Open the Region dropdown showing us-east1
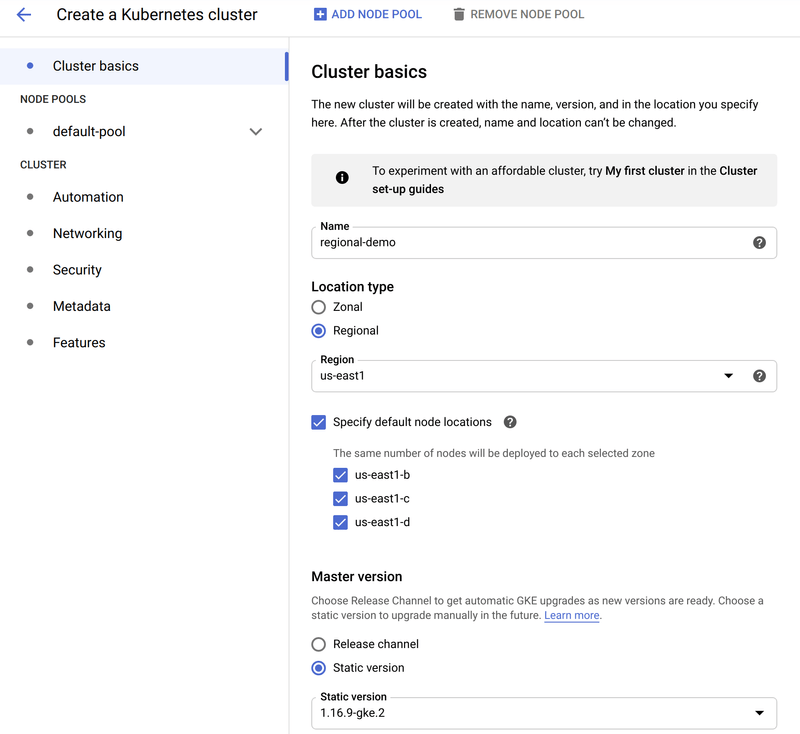This screenshot has width=800, height=734. (729, 375)
